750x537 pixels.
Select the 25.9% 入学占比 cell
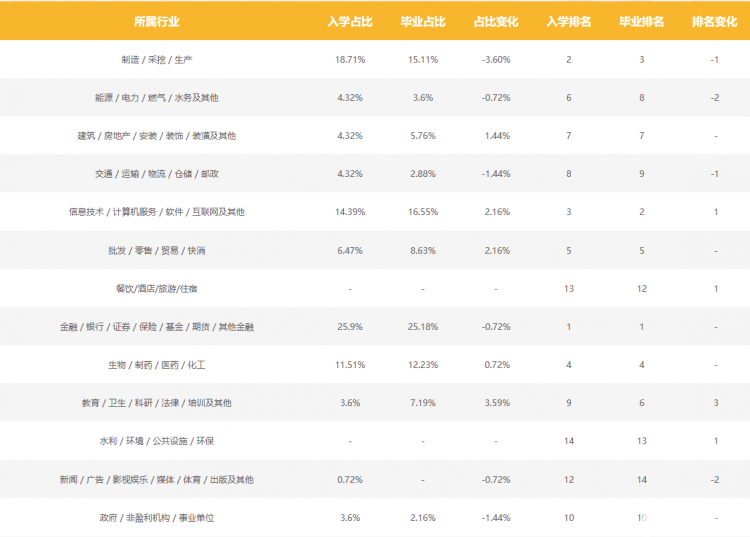350,327
